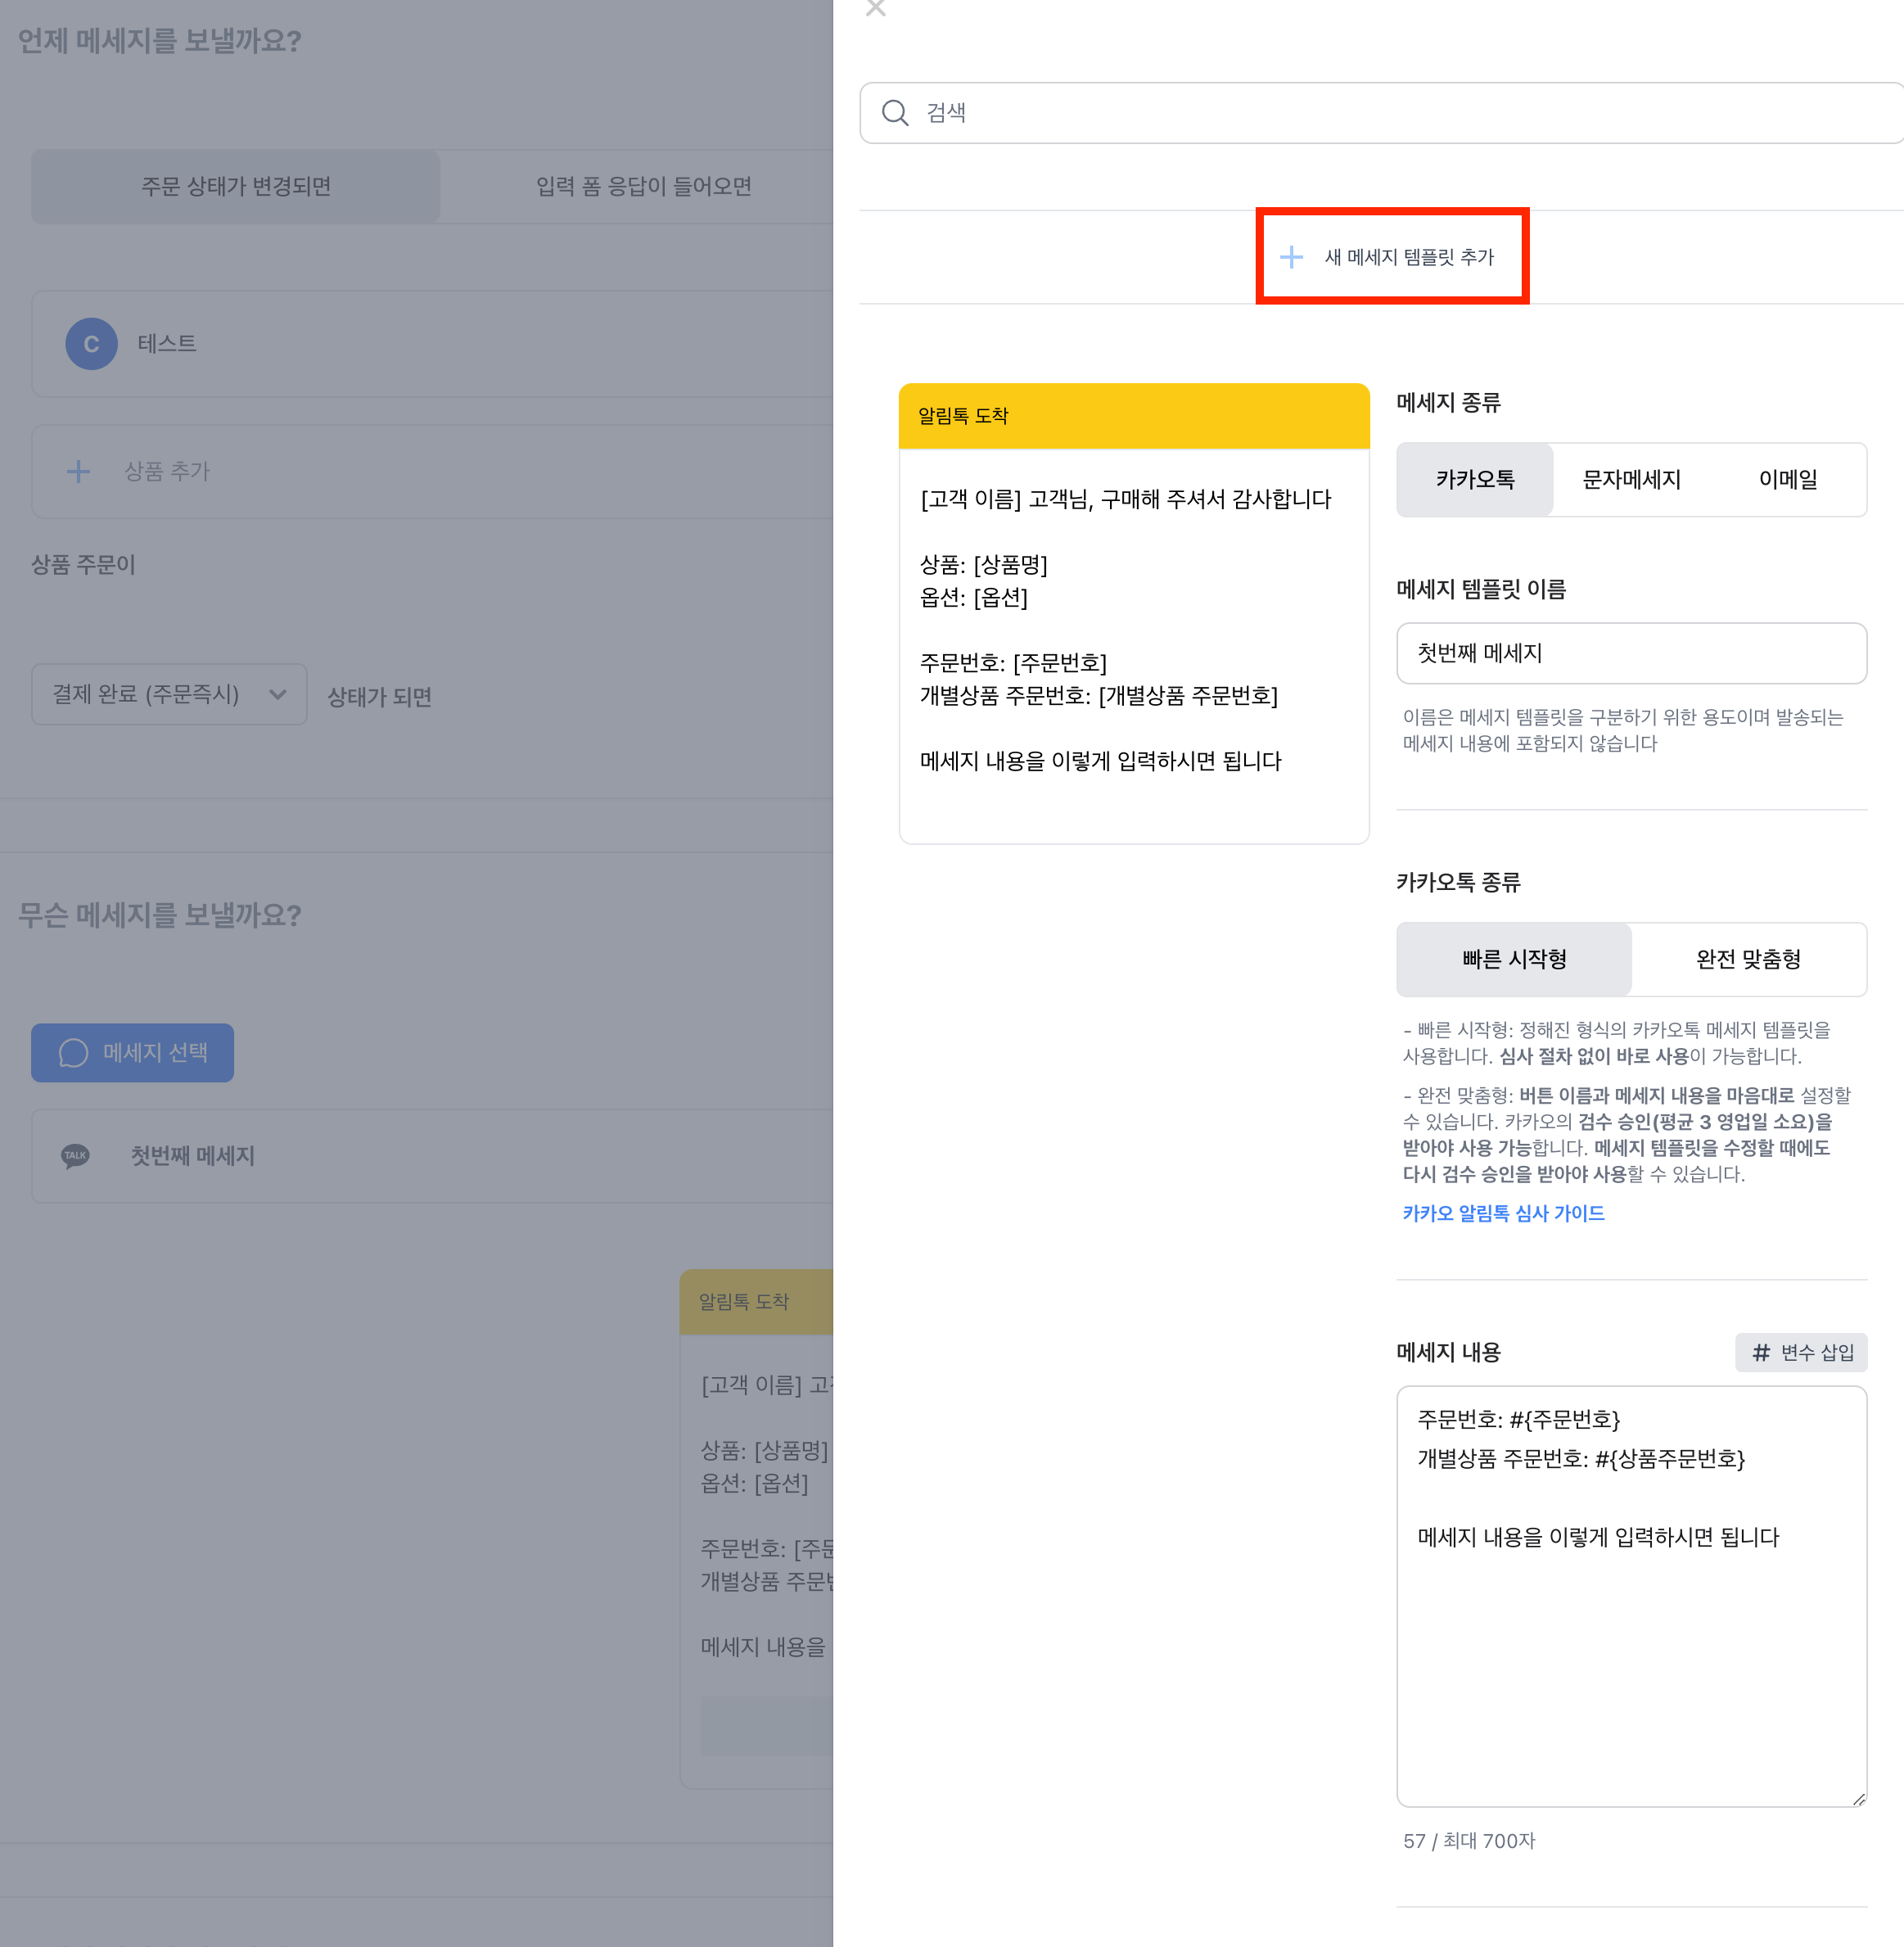1904x1947 pixels.
Task: Switch to the 입력 폼 응답이 들어오면 tab
Action: pos(643,187)
